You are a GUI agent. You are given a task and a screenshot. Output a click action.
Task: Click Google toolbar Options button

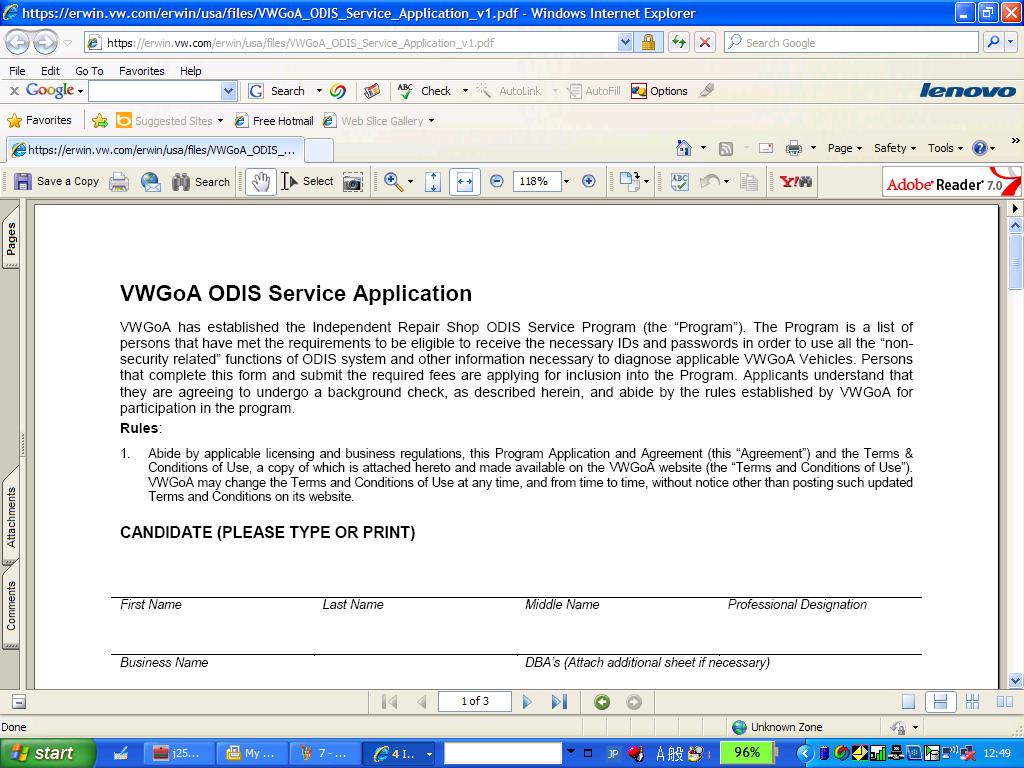click(659, 91)
